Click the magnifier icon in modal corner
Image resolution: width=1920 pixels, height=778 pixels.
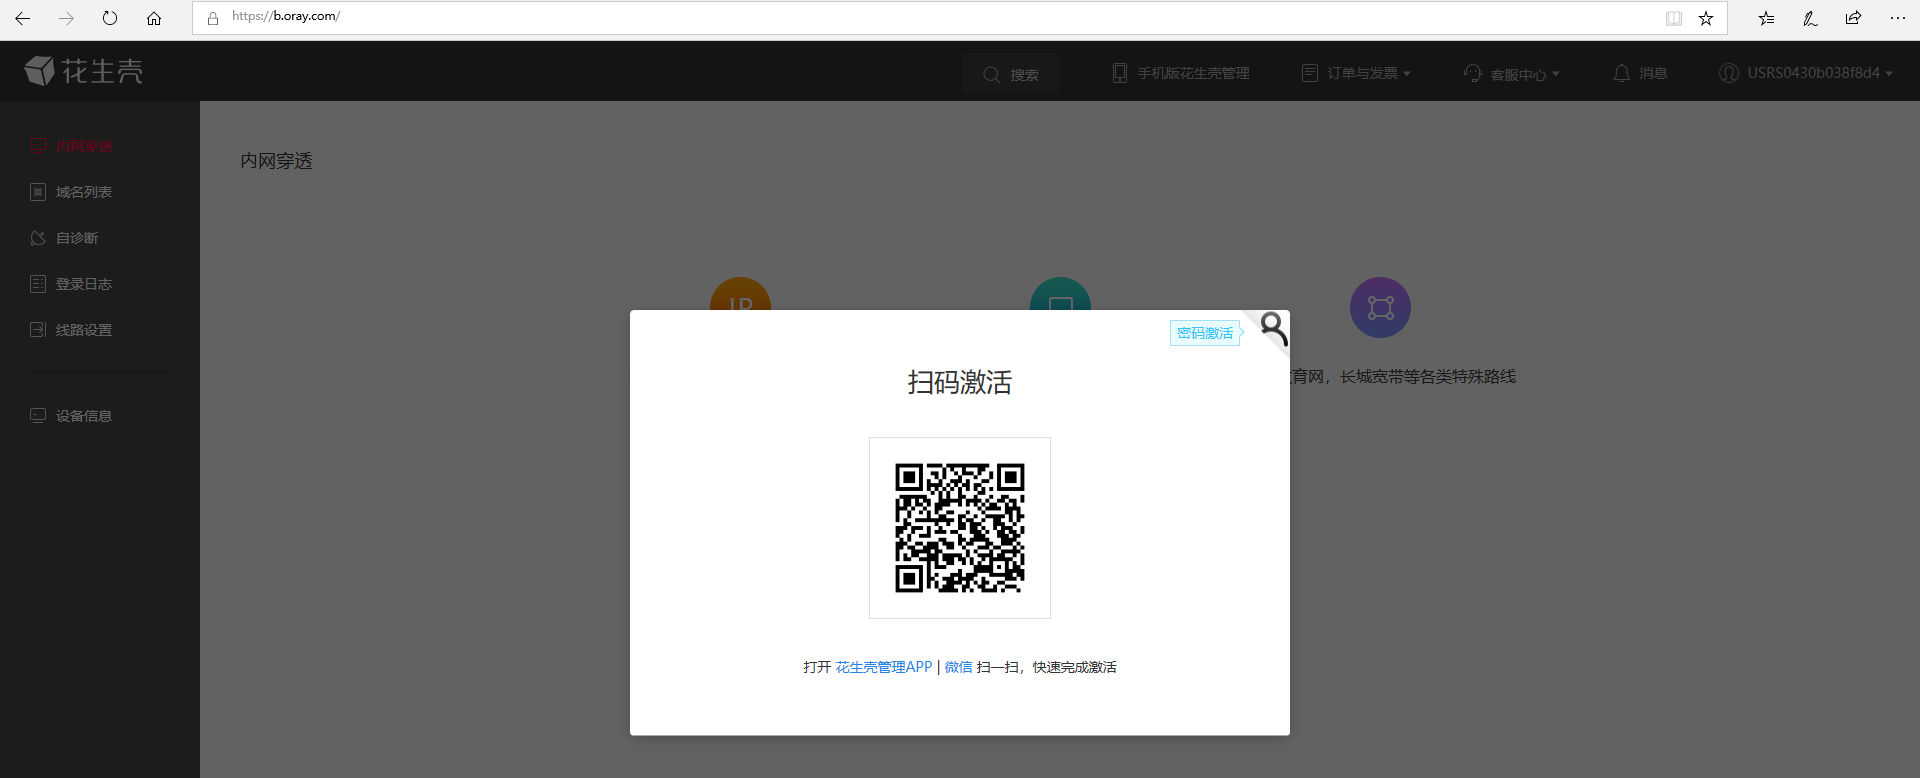pyautogui.click(x=1272, y=327)
